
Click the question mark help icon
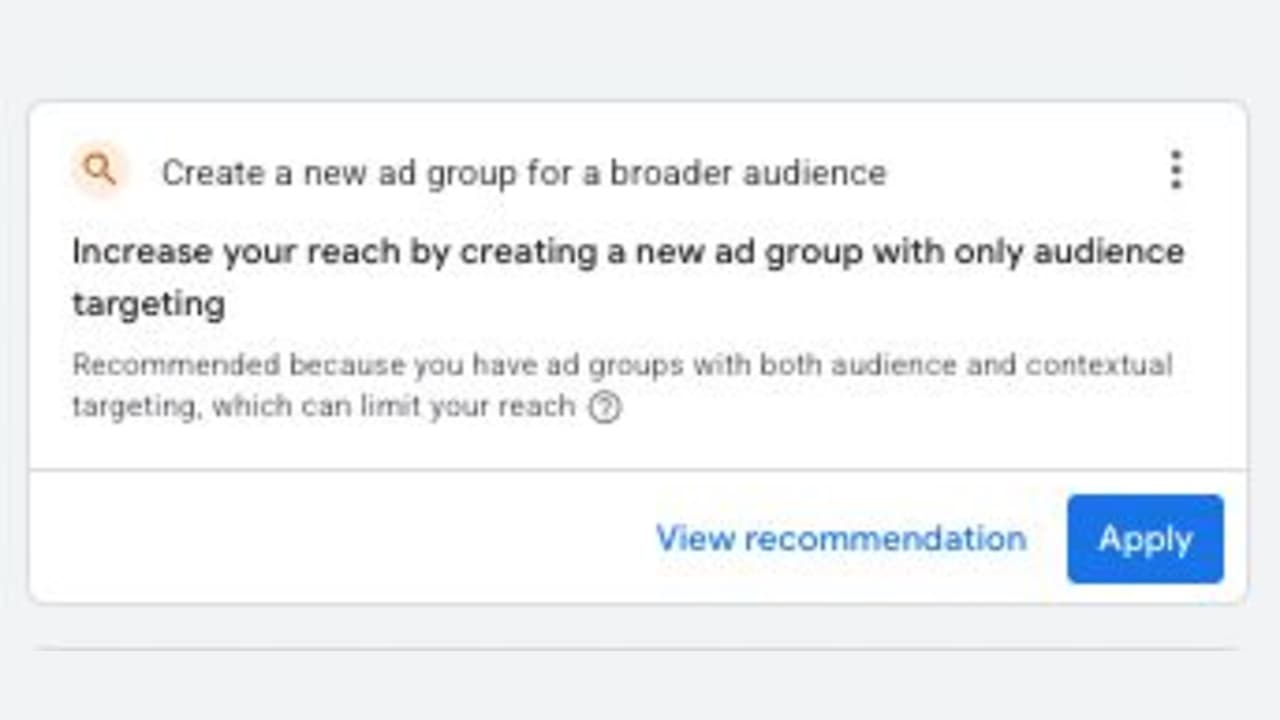(604, 407)
